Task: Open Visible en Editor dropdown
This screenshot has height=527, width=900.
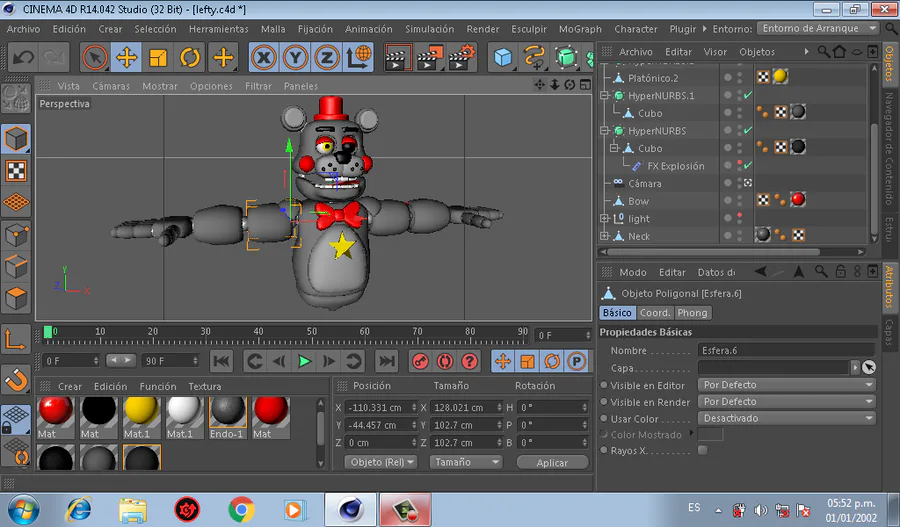Action: point(786,385)
